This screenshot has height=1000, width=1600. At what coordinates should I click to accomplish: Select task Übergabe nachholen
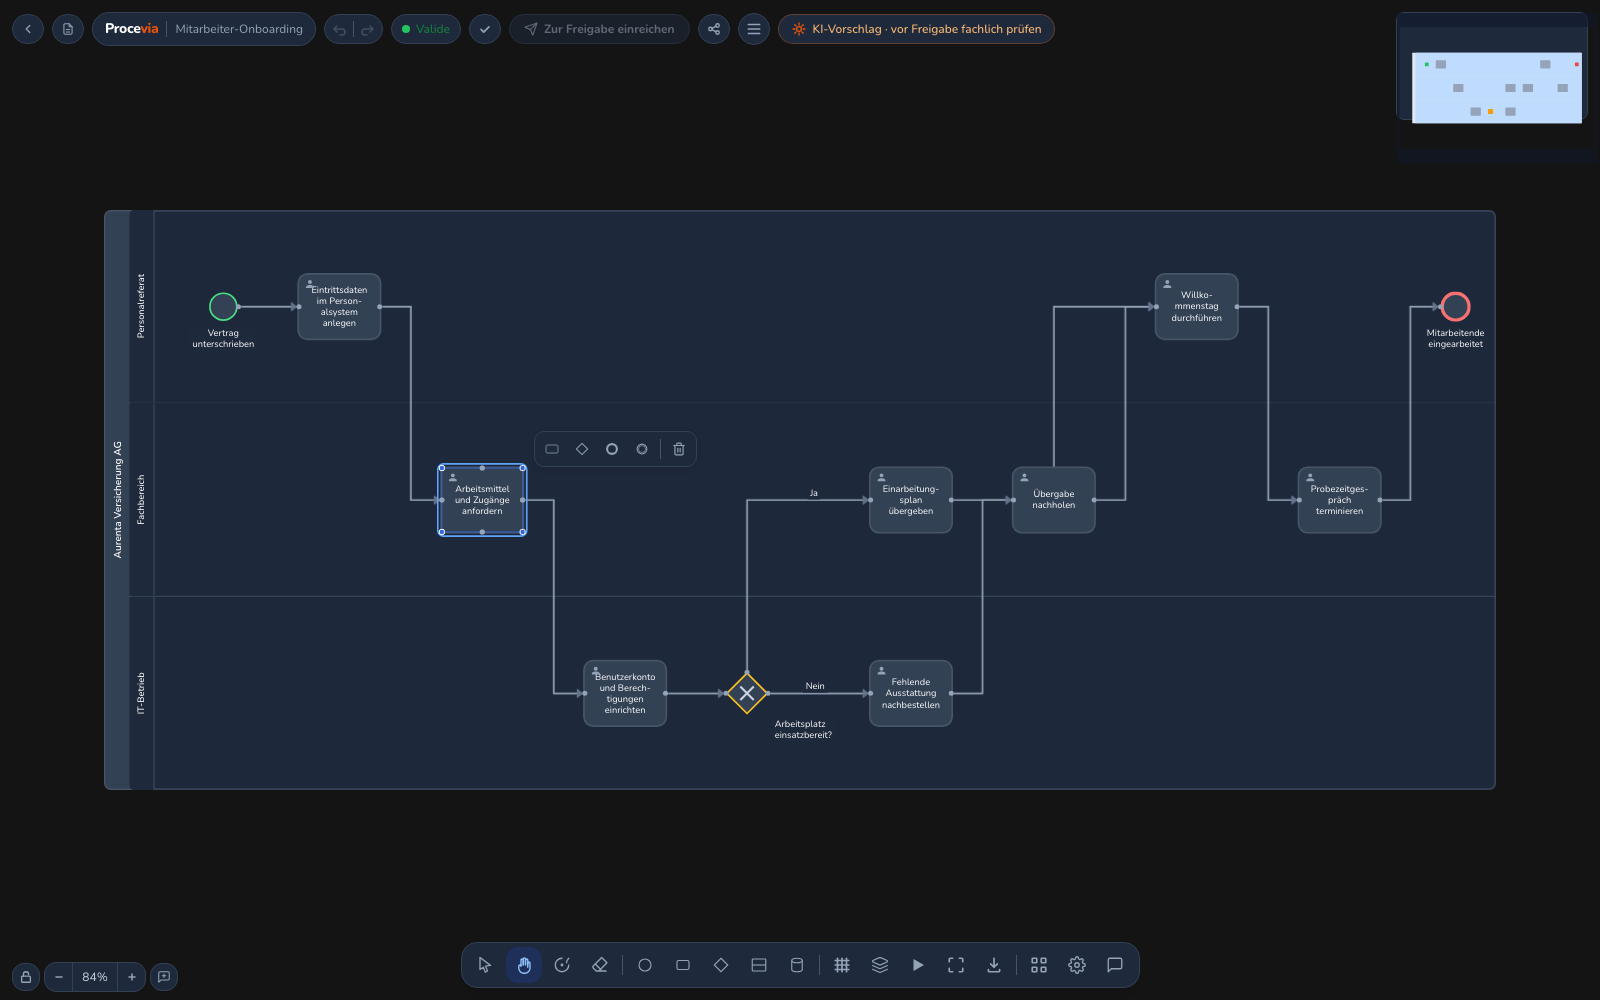1054,500
